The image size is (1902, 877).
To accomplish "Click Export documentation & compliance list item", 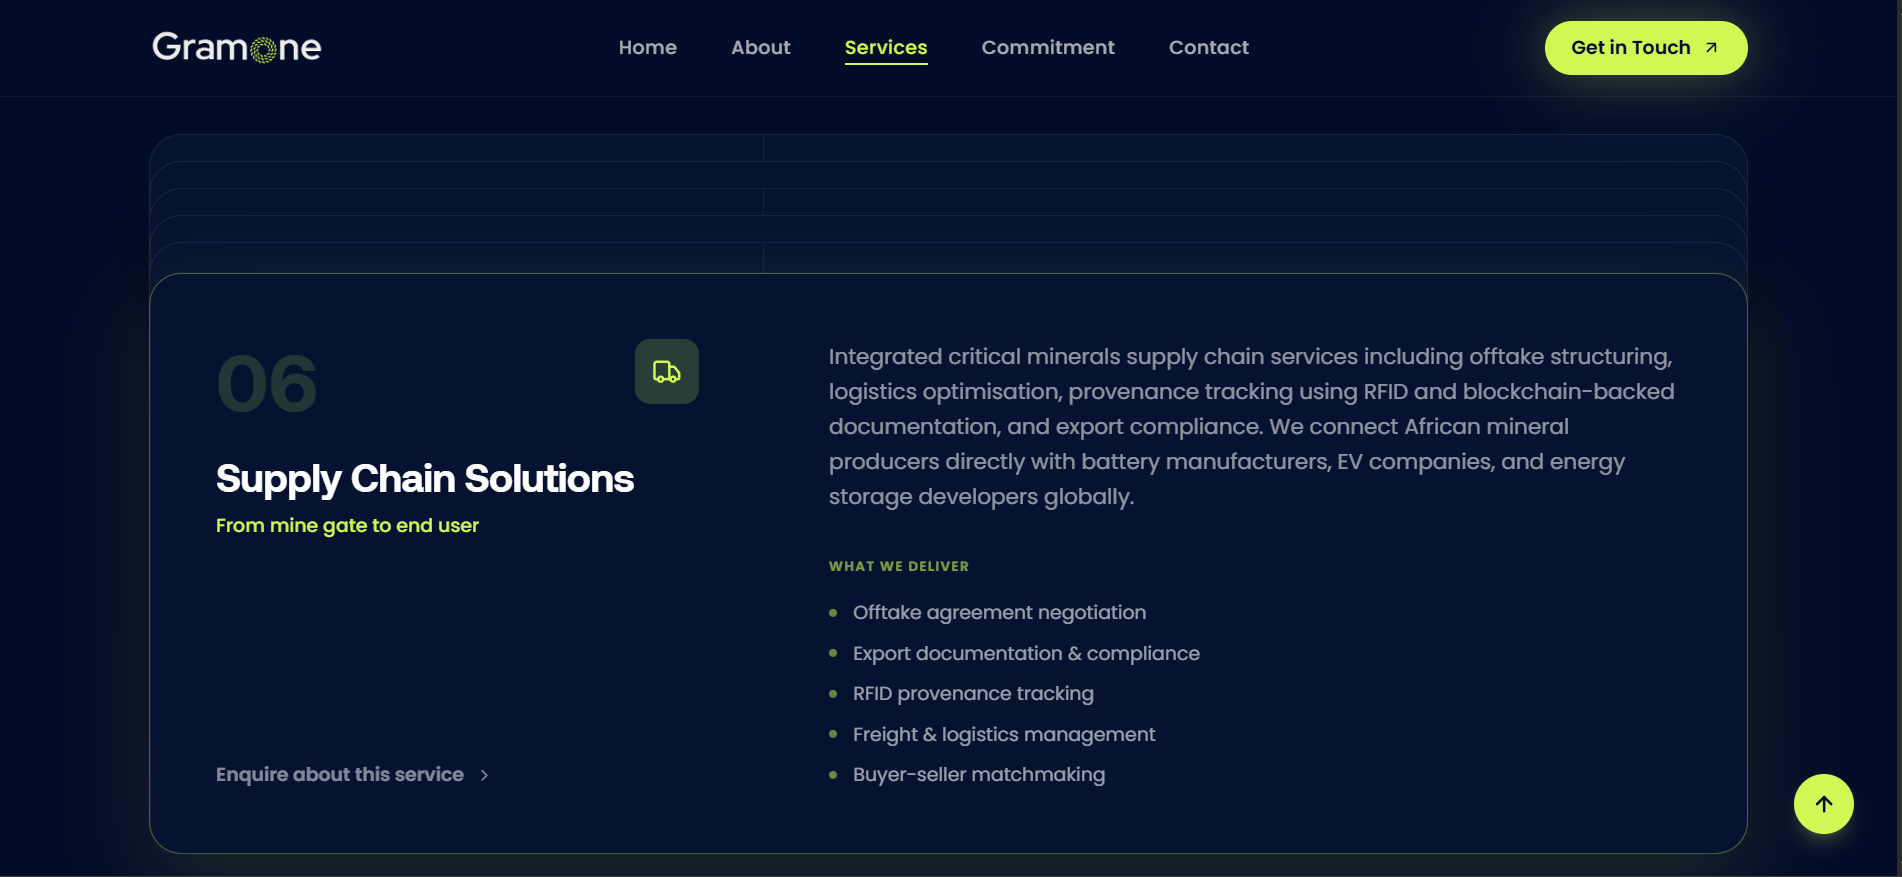I will [1026, 653].
